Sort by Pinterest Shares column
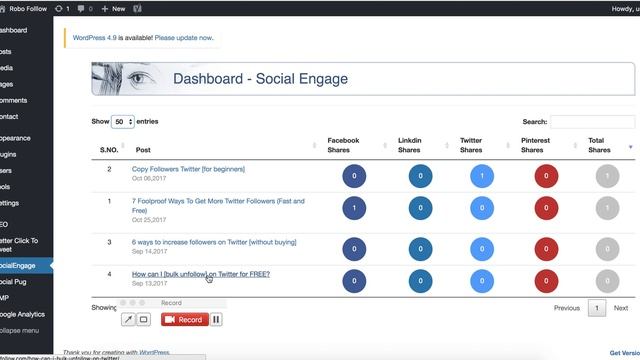This screenshot has width=640, height=360. click(x=535, y=145)
